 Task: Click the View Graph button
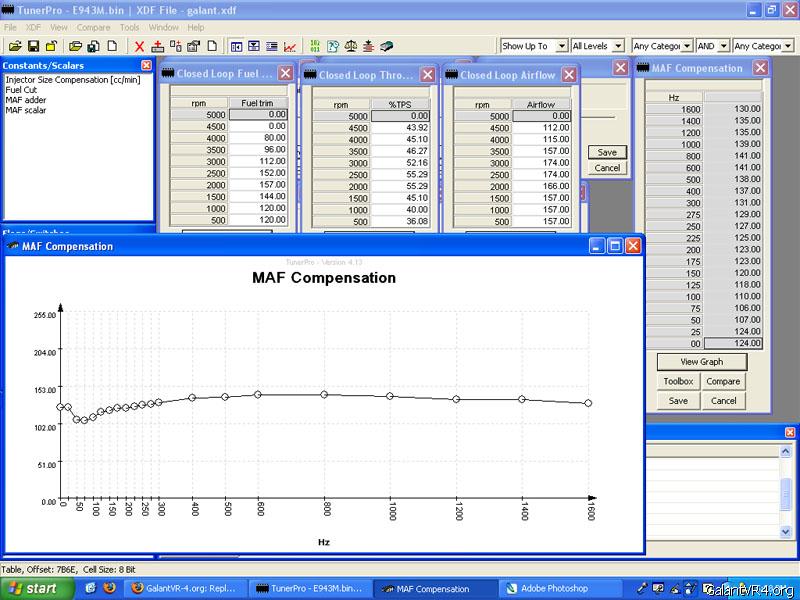[701, 362]
